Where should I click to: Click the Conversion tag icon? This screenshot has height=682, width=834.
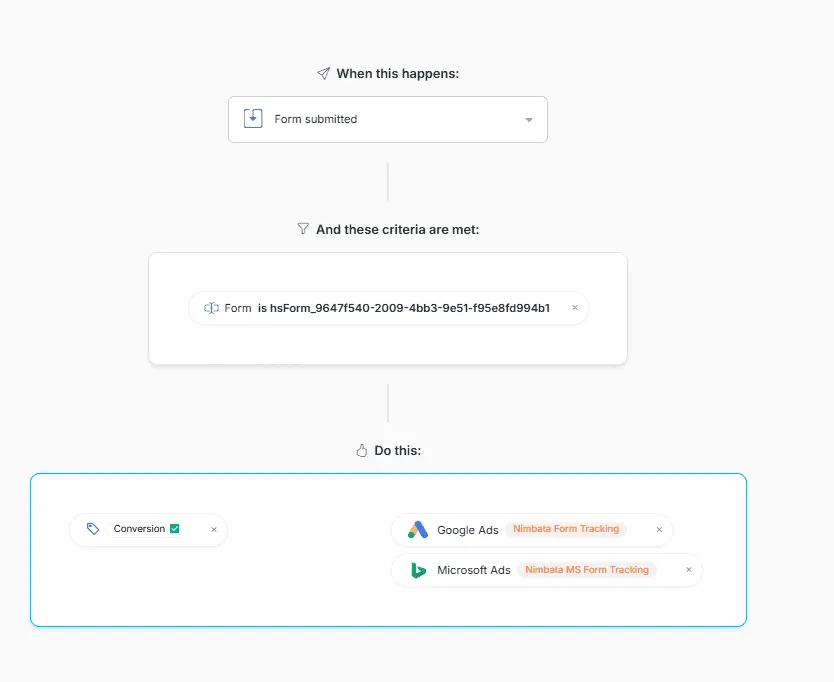(x=93, y=529)
